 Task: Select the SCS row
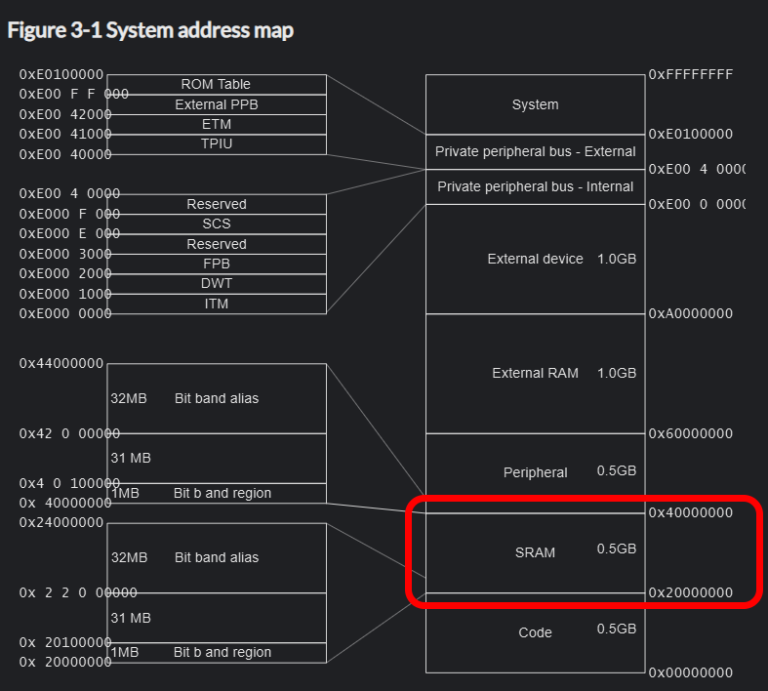(216, 224)
